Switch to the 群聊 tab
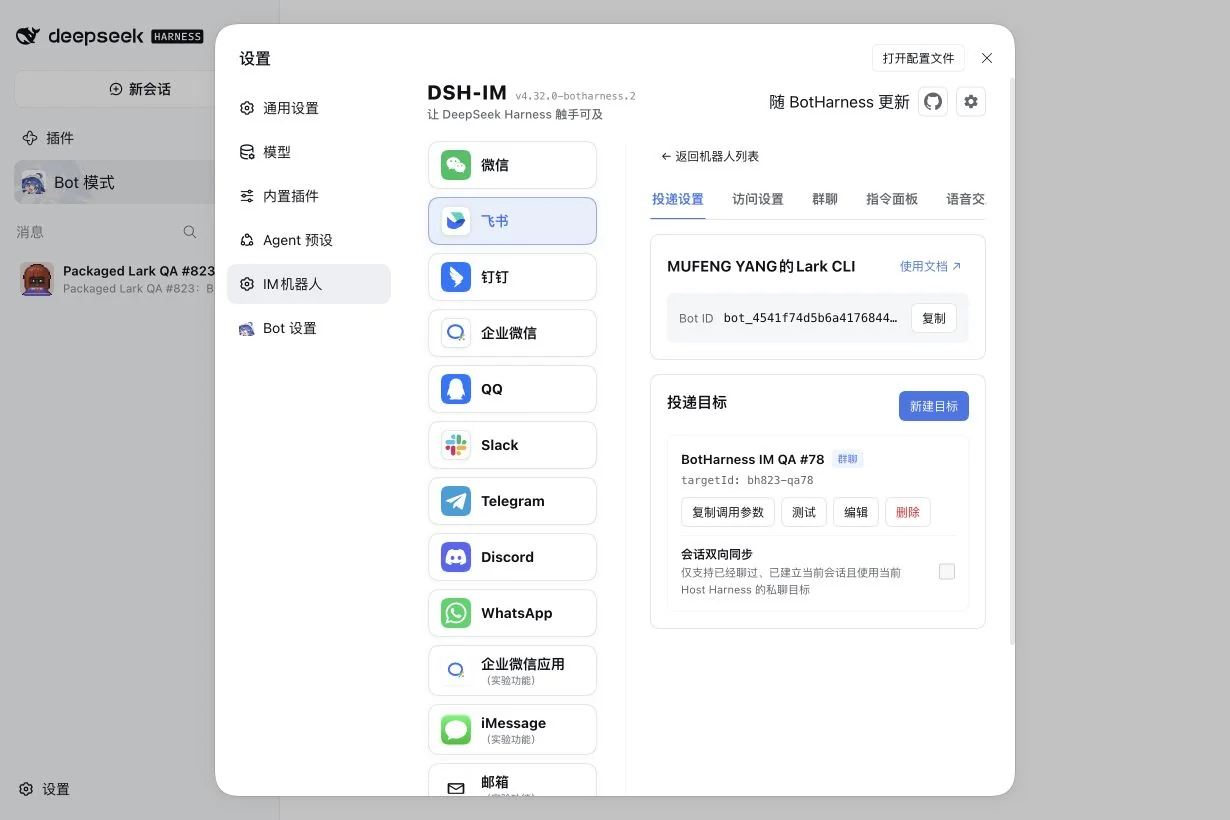 [x=825, y=199]
